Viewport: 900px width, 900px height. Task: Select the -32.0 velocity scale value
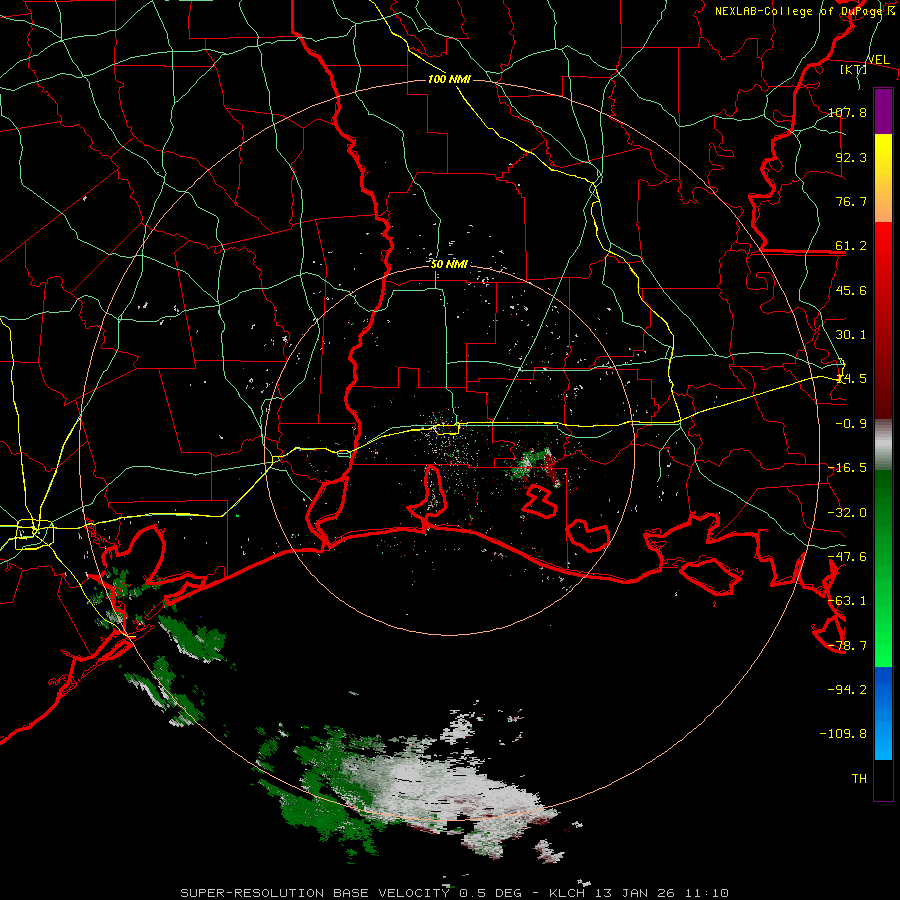[x=847, y=513]
